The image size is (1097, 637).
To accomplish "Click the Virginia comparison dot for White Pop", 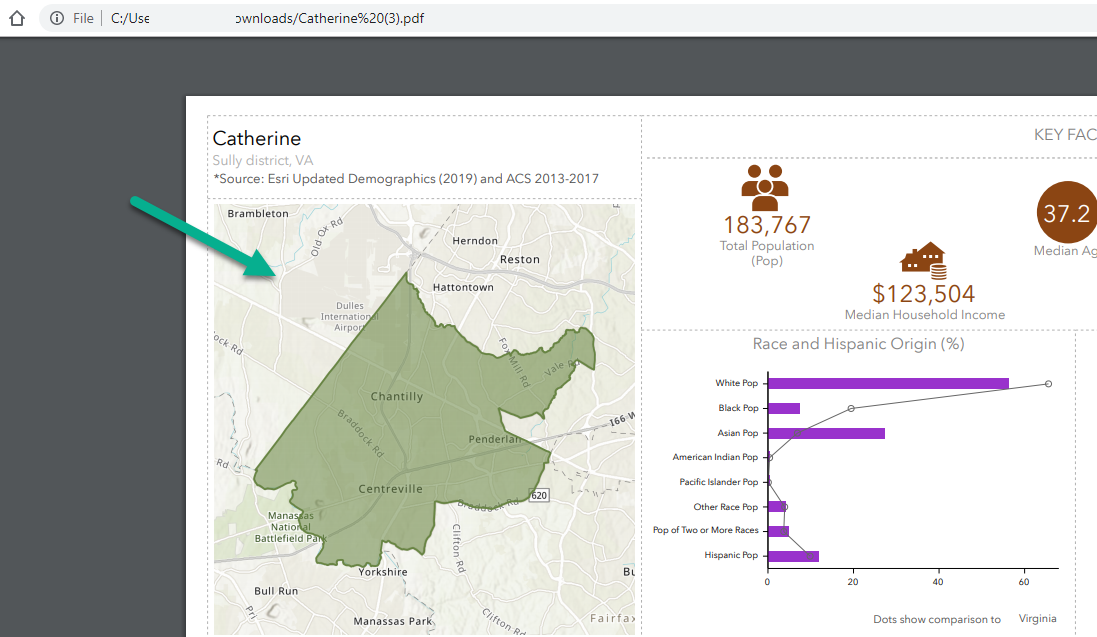I will [1048, 383].
